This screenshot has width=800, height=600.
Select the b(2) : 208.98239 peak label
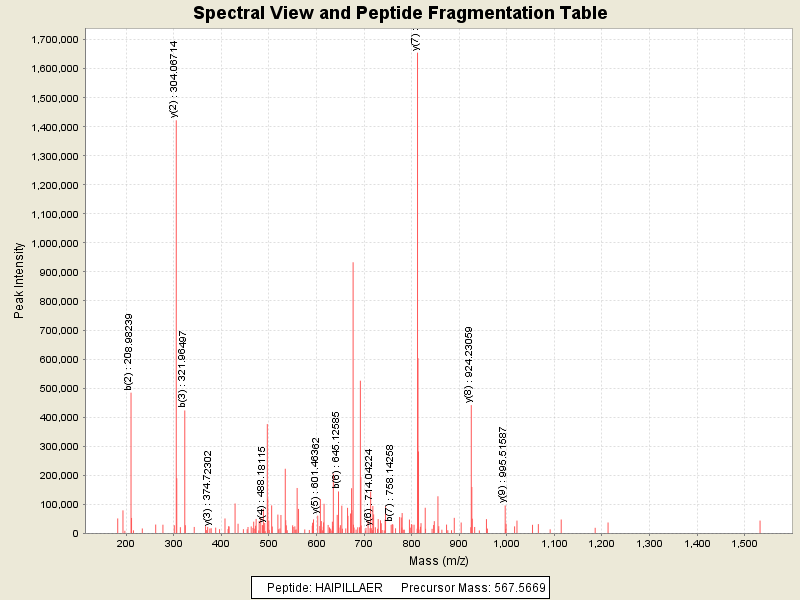click(x=129, y=351)
